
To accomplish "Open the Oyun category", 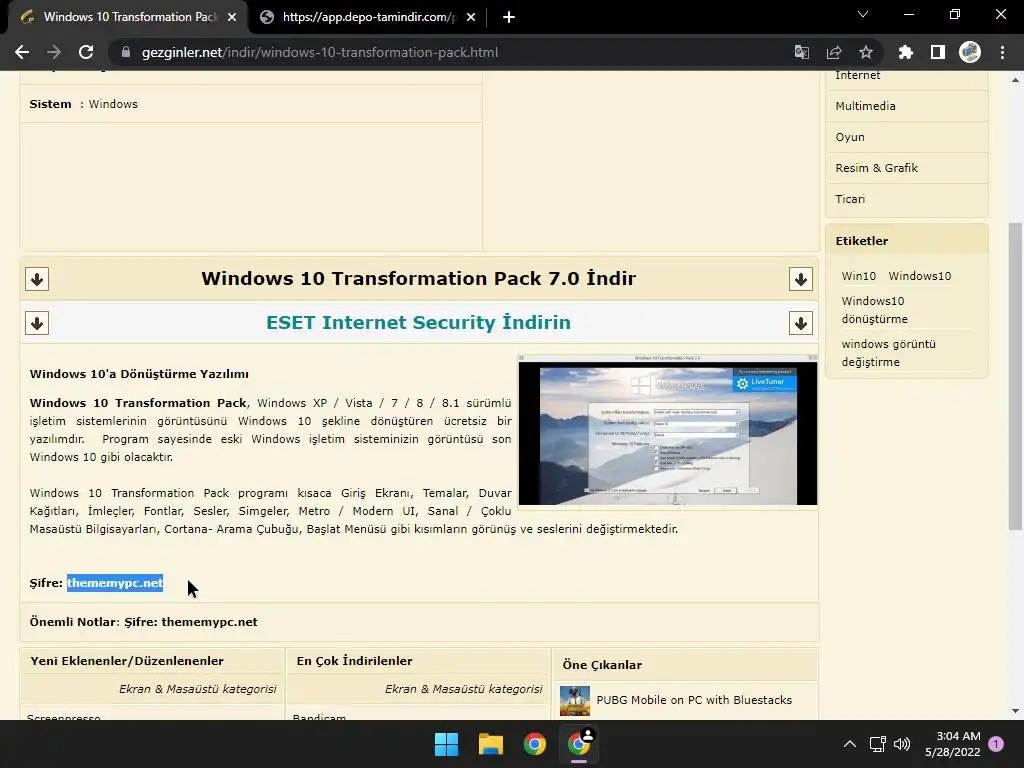I will (850, 137).
